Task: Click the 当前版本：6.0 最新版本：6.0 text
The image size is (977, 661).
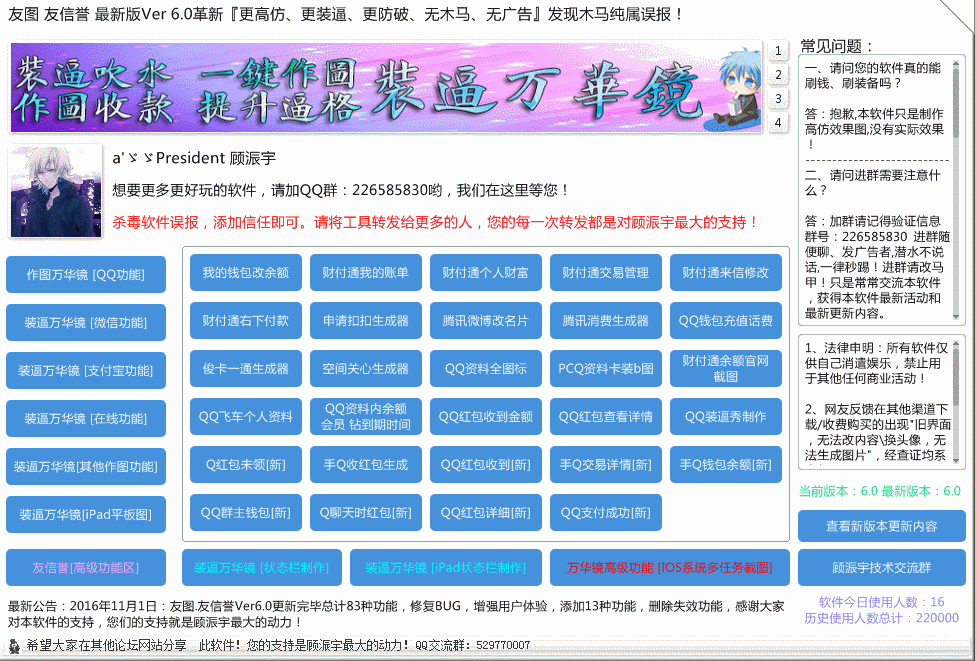Action: pos(880,491)
